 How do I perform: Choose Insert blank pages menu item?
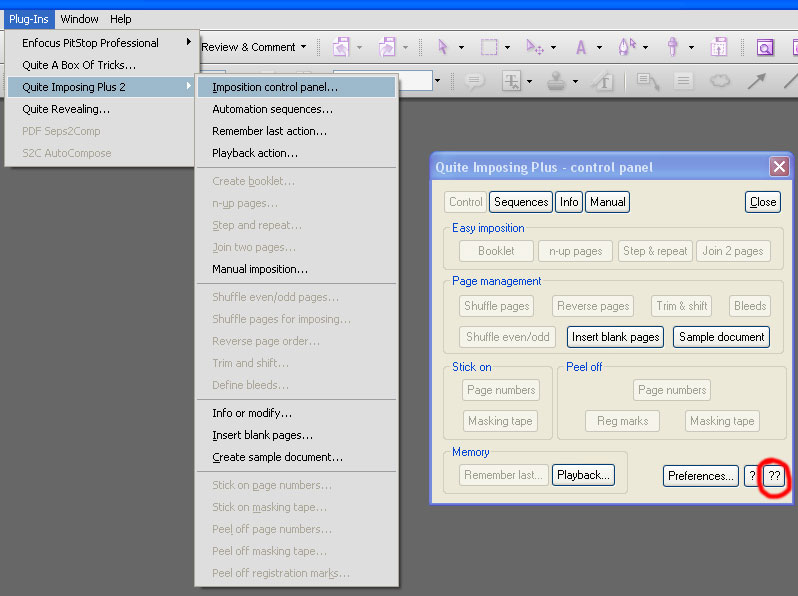coord(296,435)
